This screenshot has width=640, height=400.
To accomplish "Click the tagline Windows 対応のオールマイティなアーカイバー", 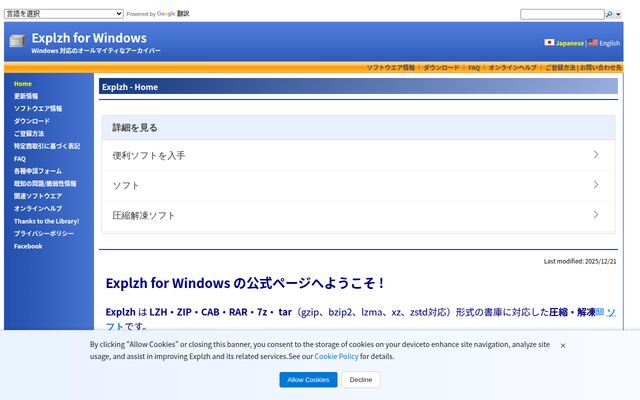I will coord(96,51).
